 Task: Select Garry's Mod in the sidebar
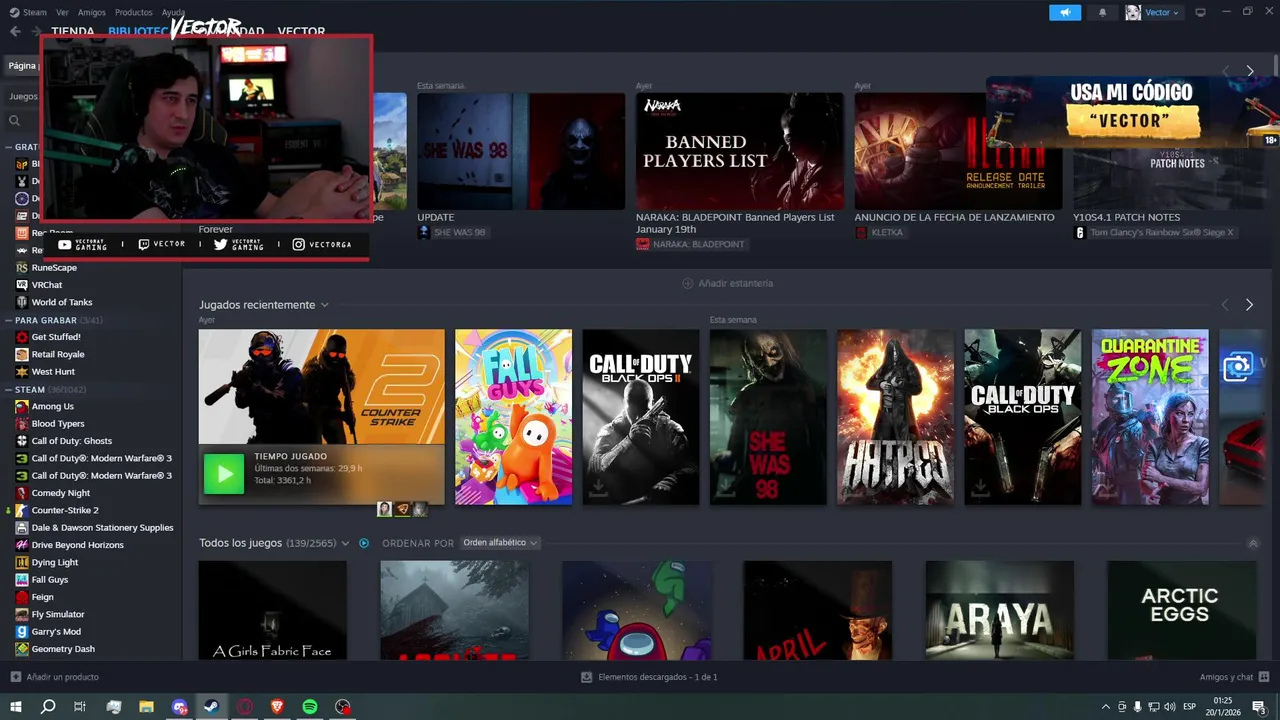pos(56,632)
